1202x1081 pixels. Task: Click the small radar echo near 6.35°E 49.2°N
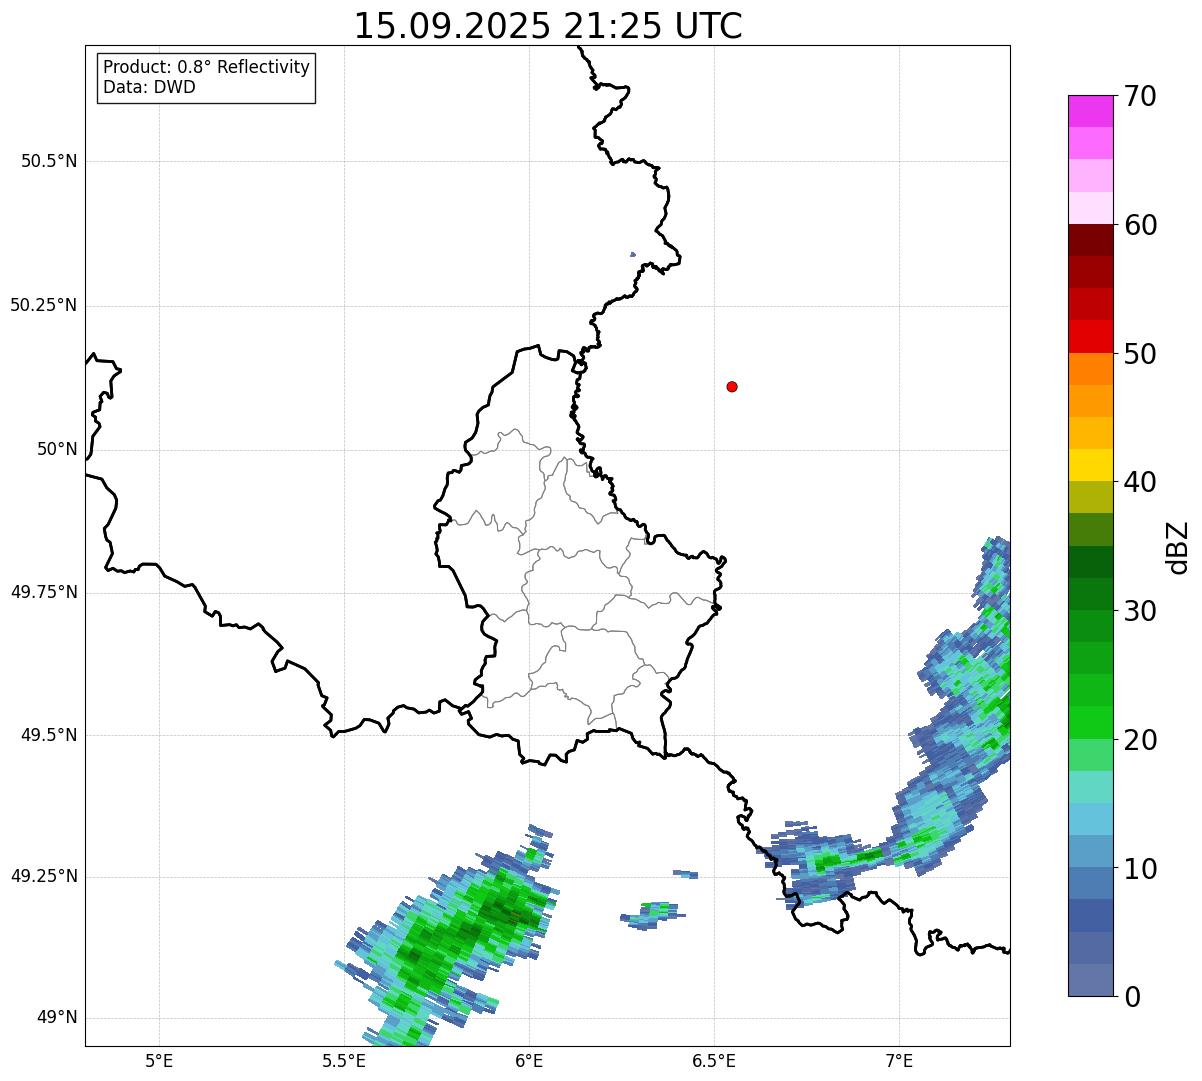pyautogui.click(x=654, y=914)
